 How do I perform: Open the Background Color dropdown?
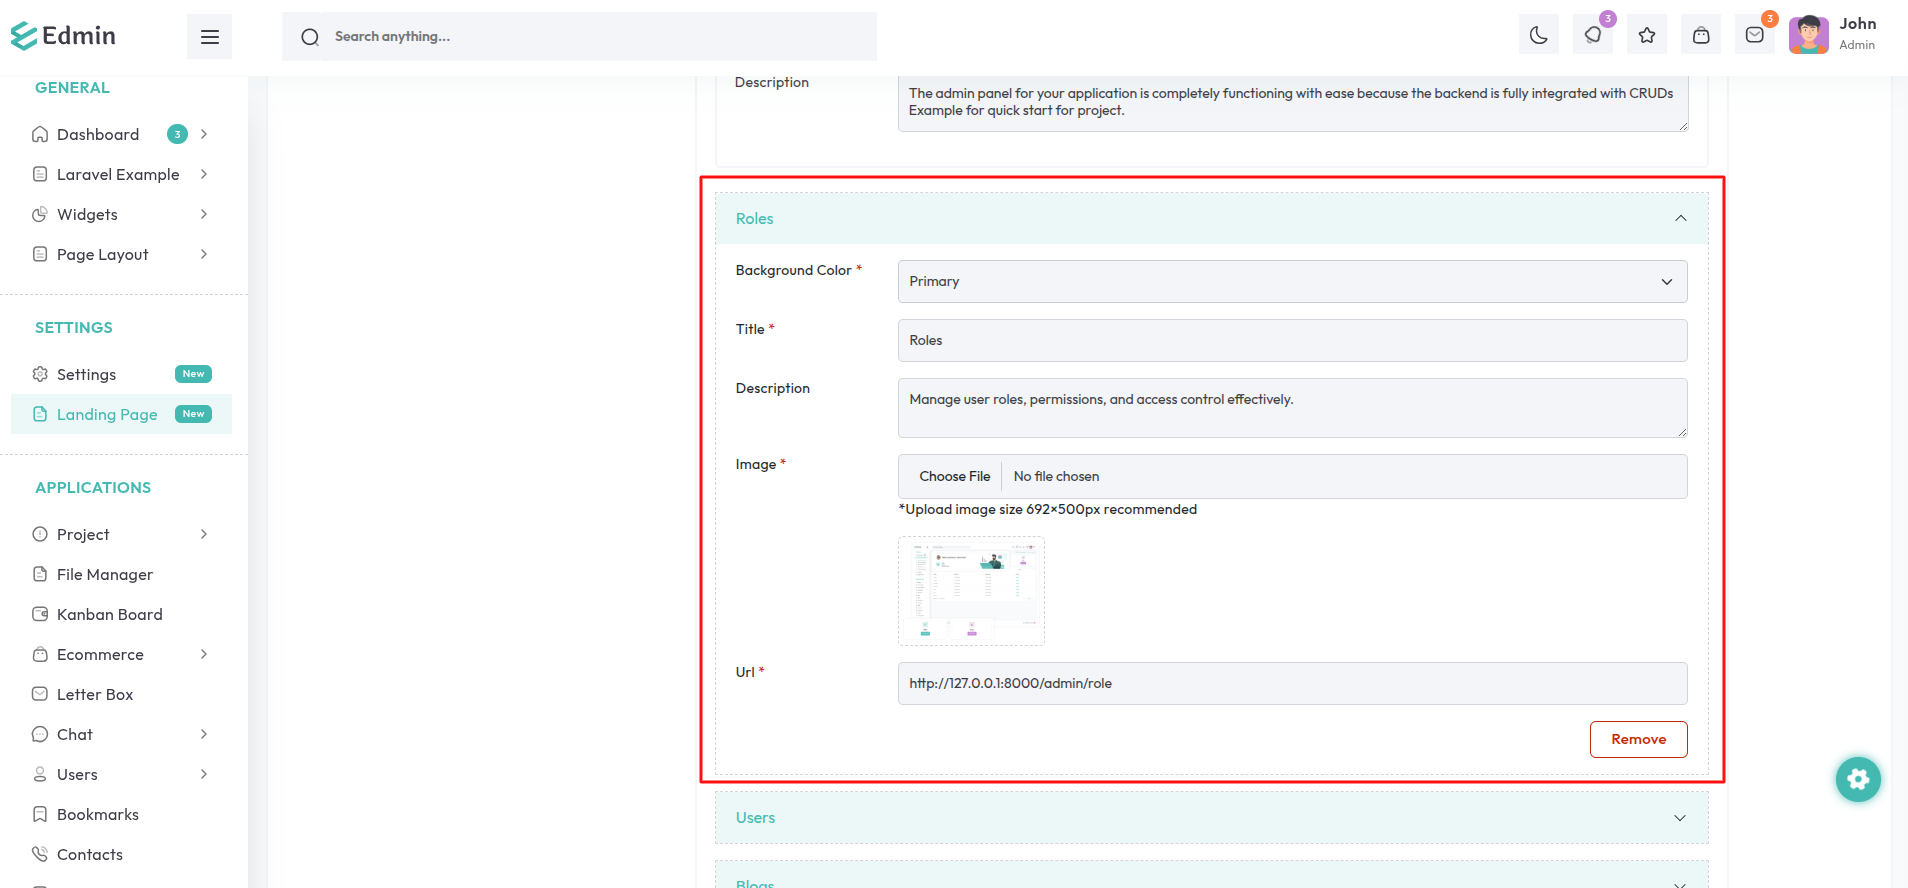pos(1291,282)
